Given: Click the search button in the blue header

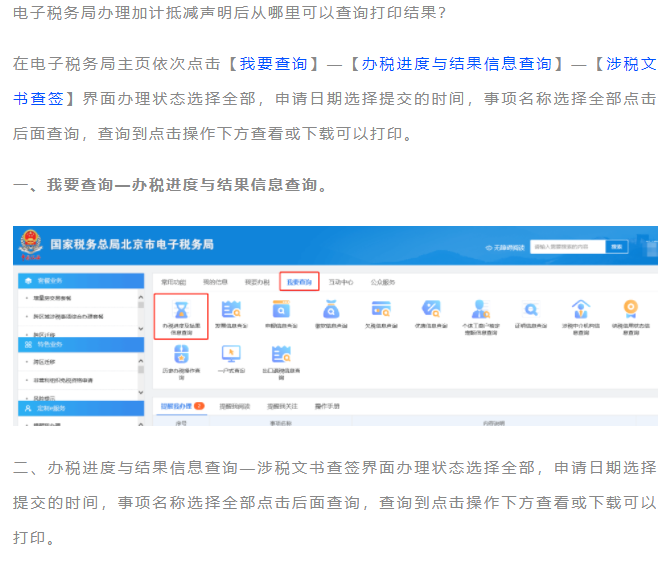Looking at the screenshot, I should (x=616, y=245).
